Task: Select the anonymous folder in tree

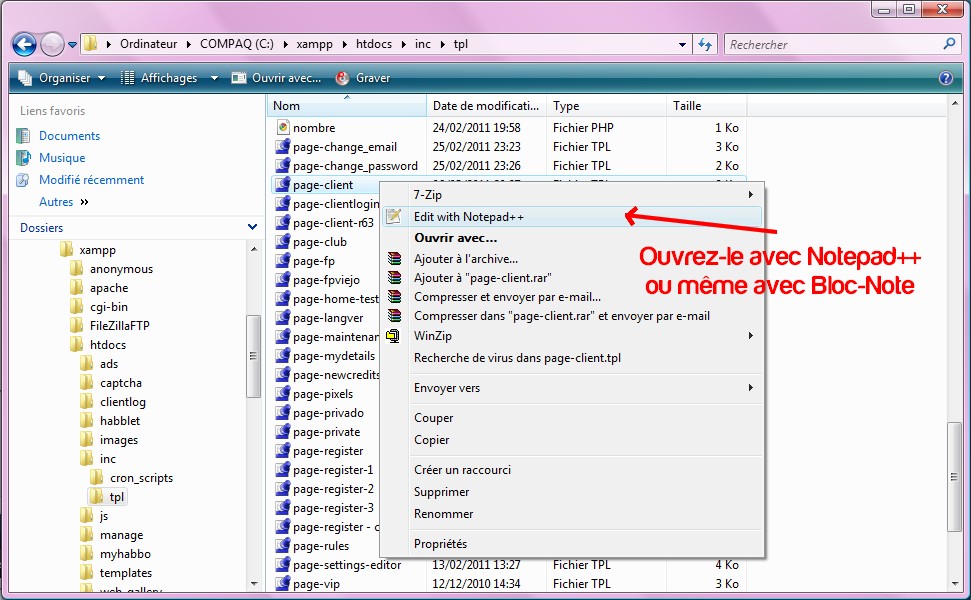Action: 121,269
